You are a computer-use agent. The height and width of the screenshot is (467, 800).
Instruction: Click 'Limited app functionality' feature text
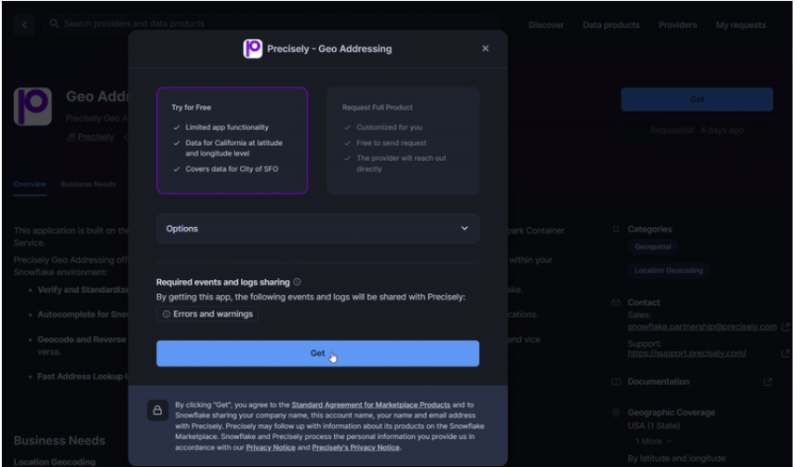(227, 128)
